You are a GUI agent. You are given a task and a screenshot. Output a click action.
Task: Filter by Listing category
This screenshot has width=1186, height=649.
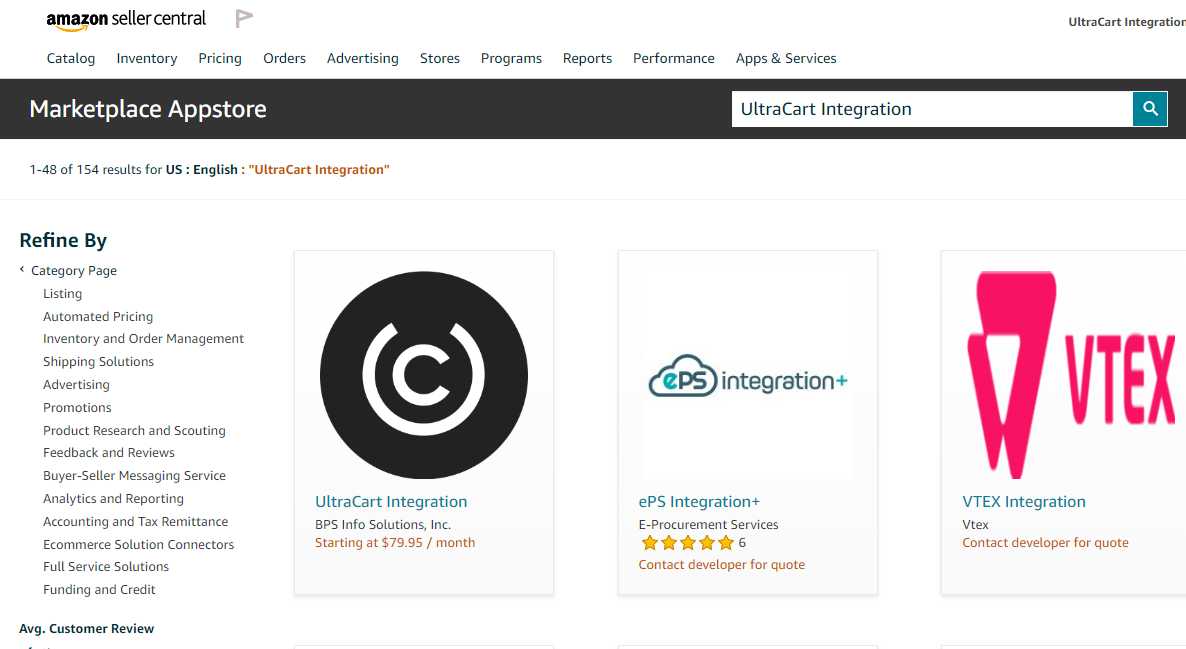[63, 293]
